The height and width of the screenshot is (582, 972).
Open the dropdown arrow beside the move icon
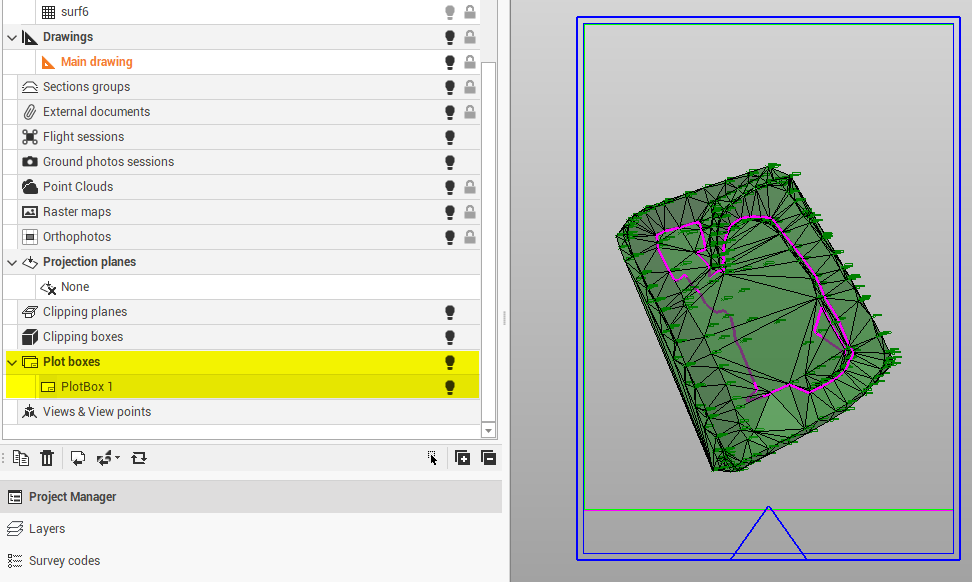(x=118, y=458)
